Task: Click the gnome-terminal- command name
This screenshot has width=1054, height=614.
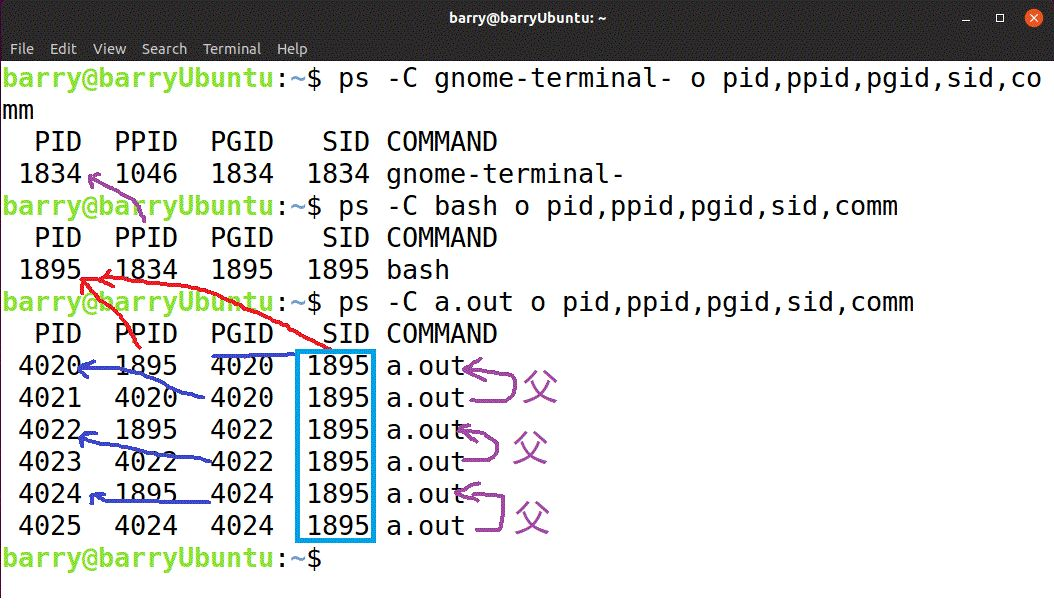Action: [505, 174]
